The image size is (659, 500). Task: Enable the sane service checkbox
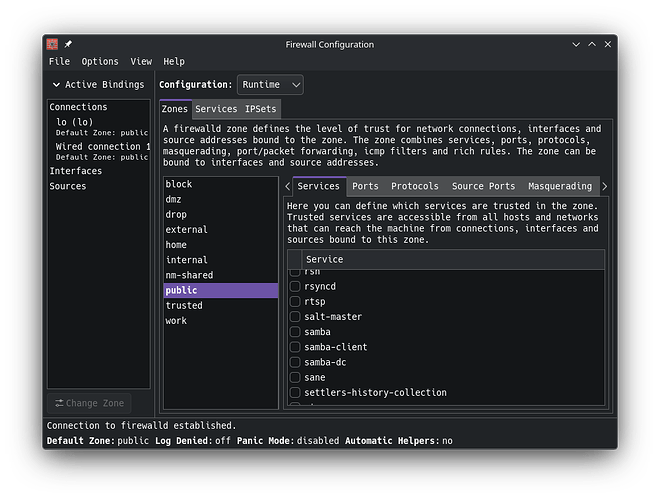tap(295, 377)
